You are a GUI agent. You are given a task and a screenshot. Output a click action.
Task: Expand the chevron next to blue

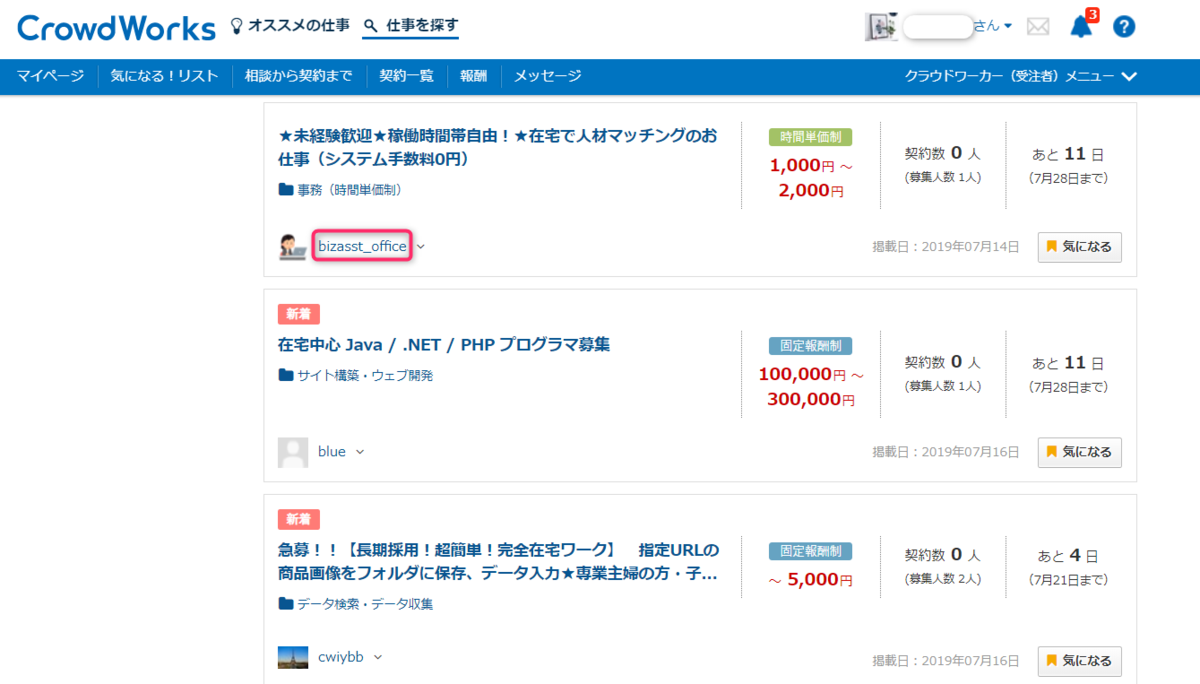pyautogui.click(x=360, y=452)
